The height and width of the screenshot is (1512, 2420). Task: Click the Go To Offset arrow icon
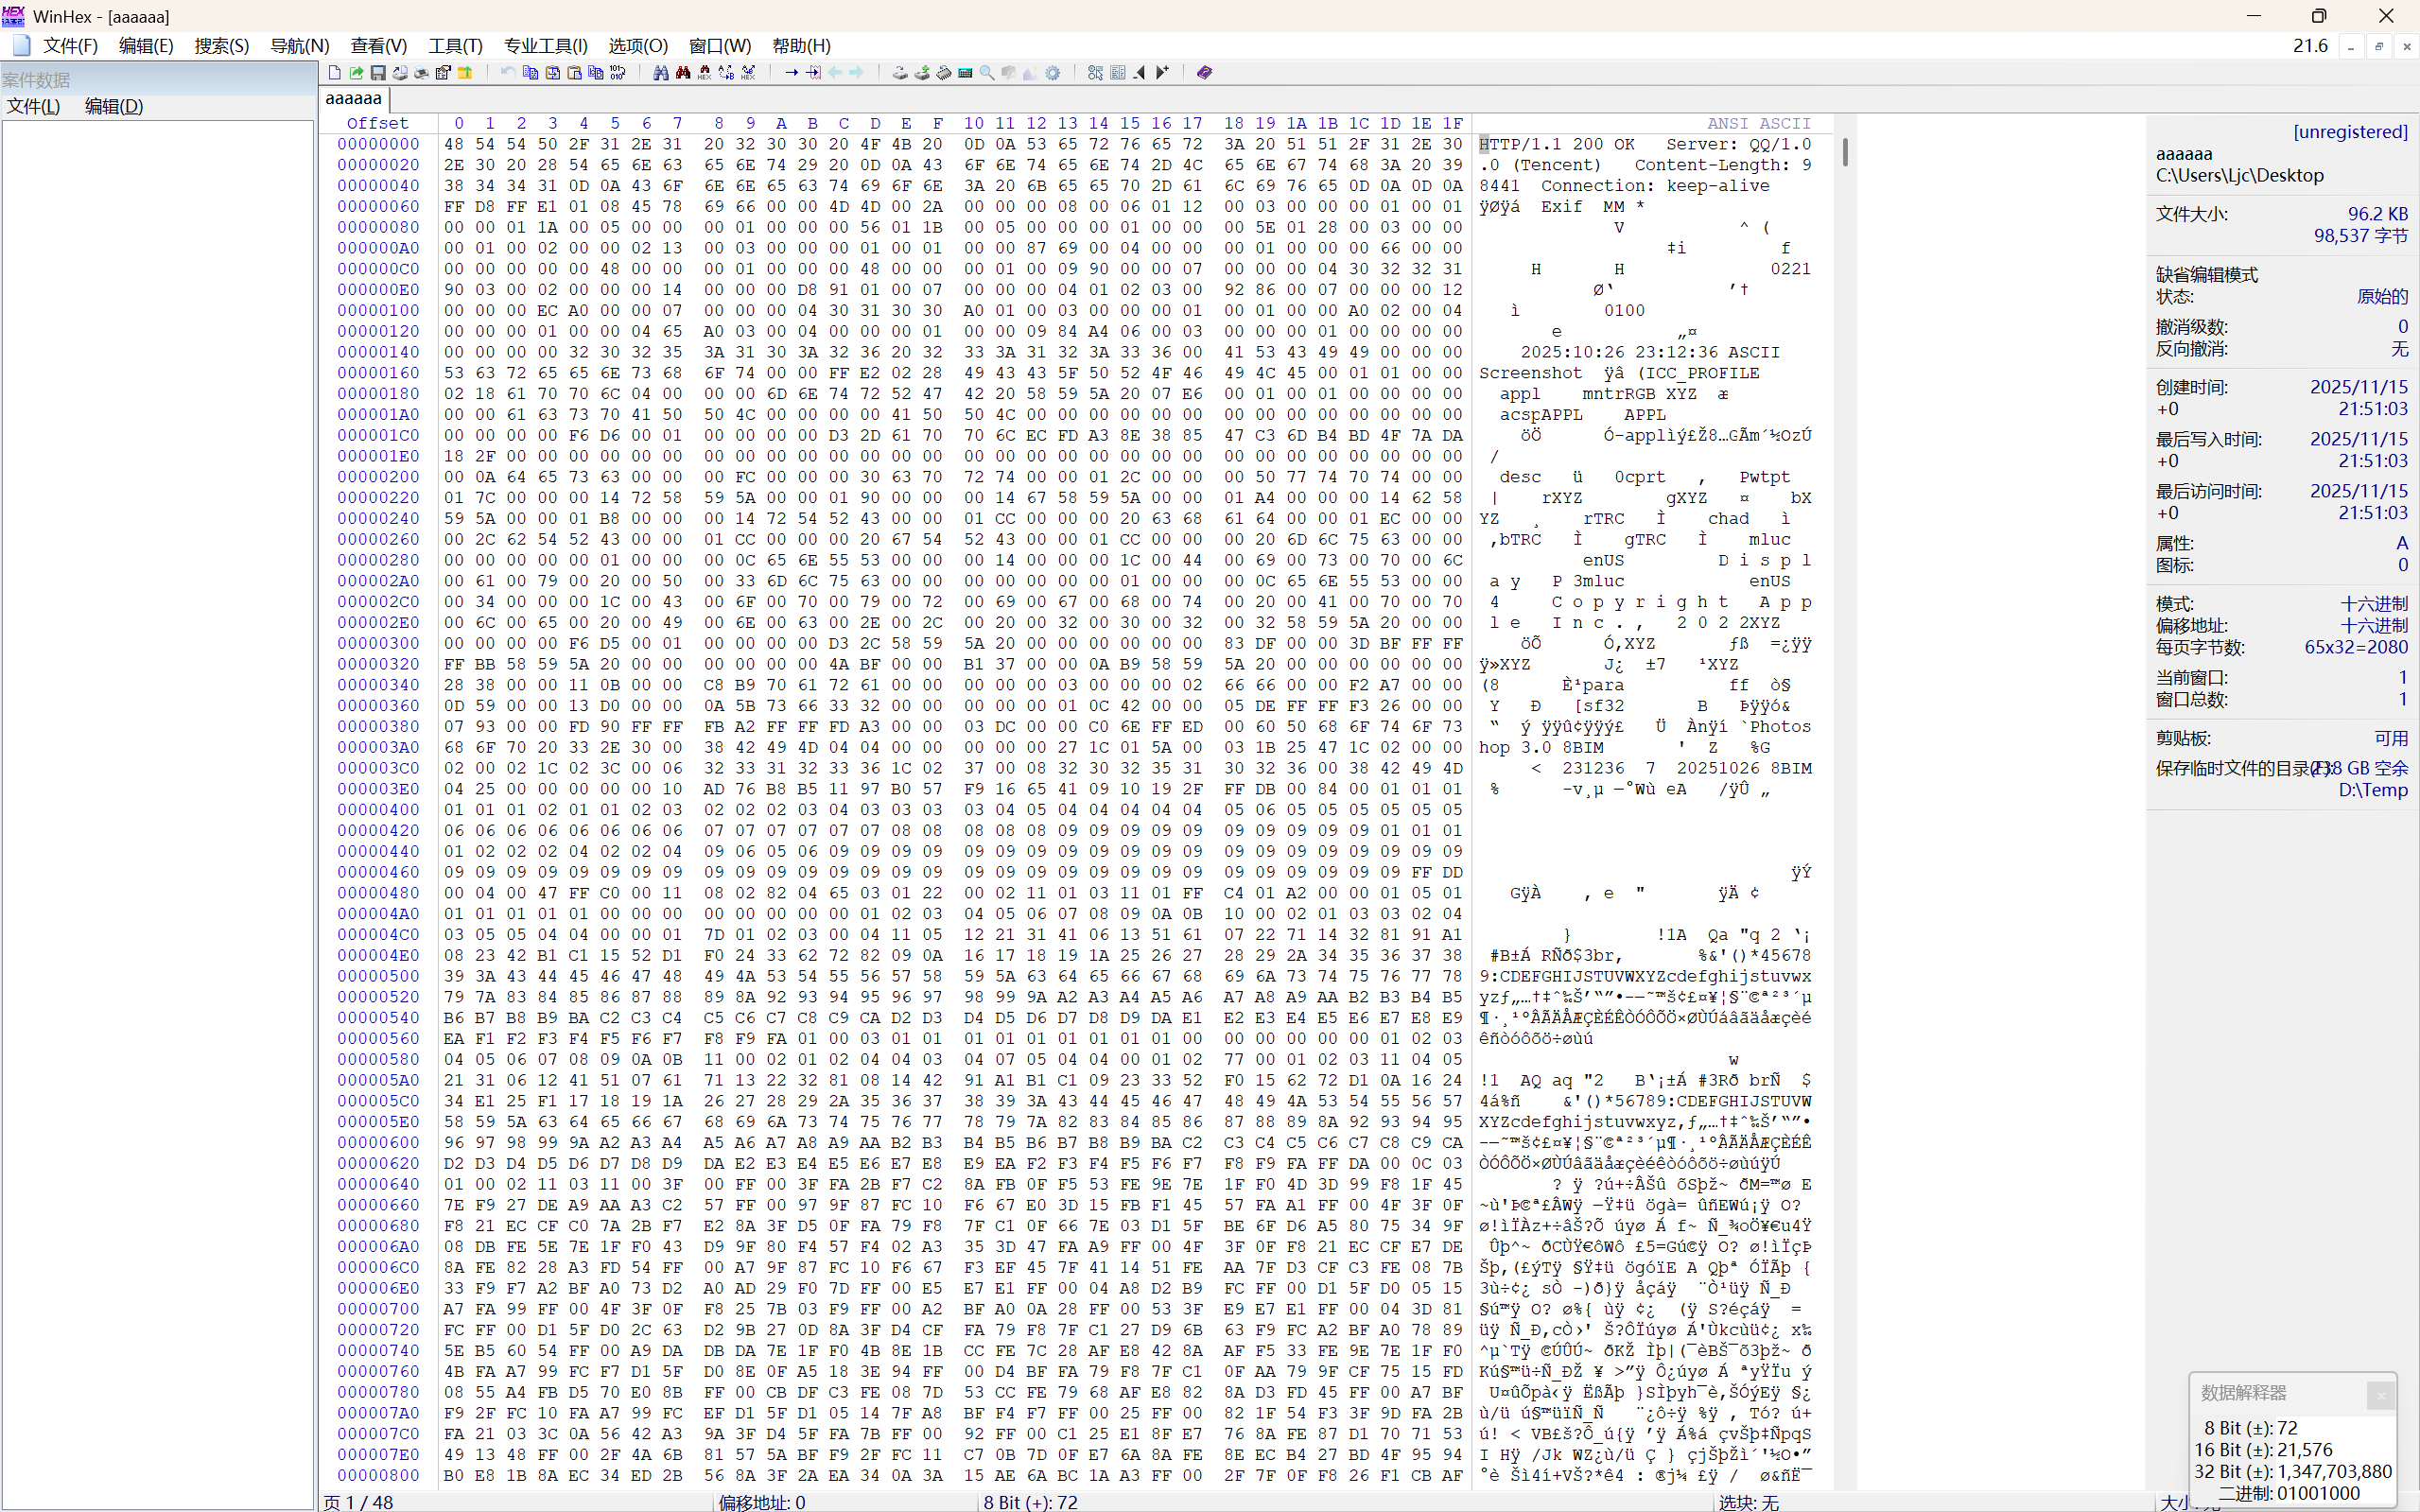pyautogui.click(x=792, y=73)
